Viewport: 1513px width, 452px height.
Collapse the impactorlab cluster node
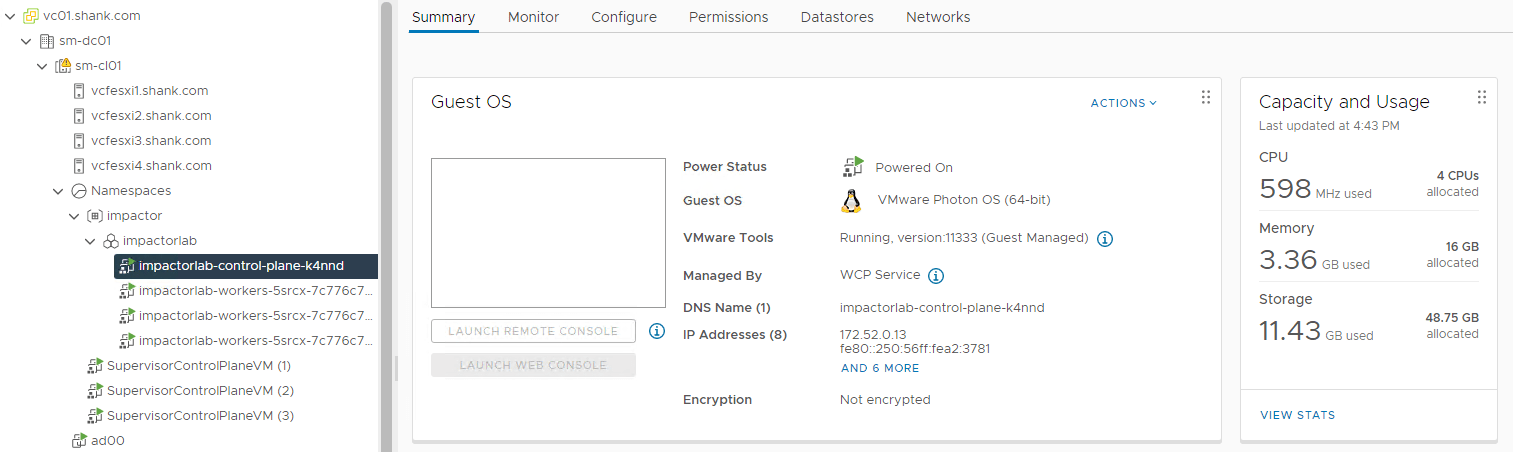coord(90,241)
